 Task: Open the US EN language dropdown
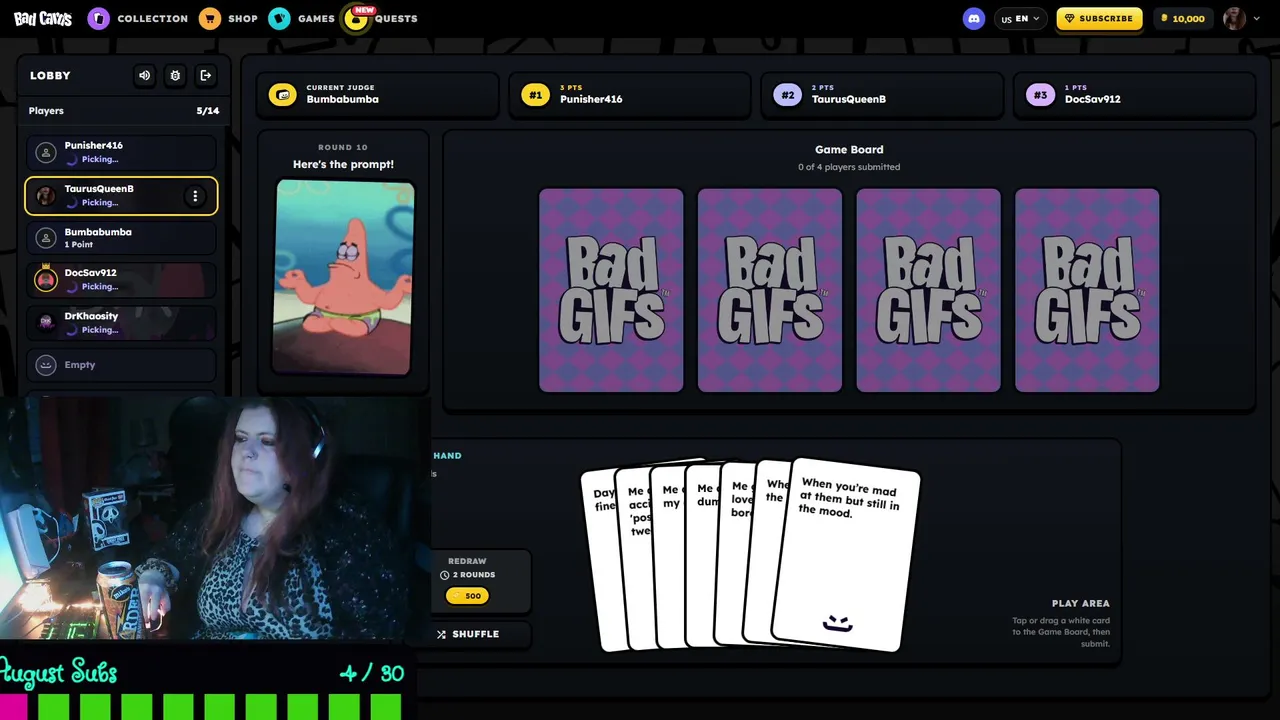pos(1020,18)
